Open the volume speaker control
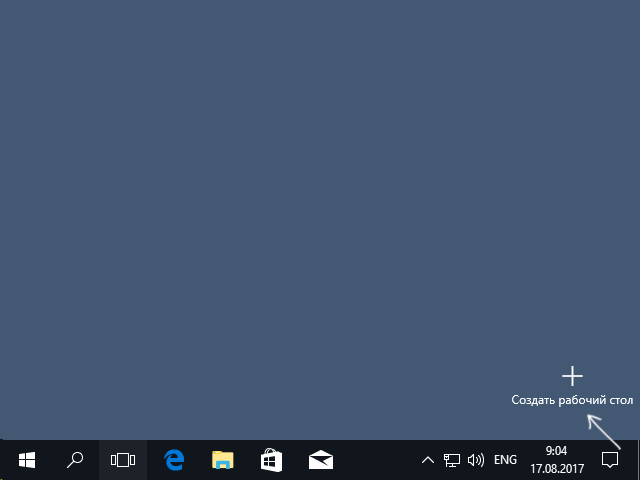Viewport: 640px width, 480px height. [x=476, y=460]
